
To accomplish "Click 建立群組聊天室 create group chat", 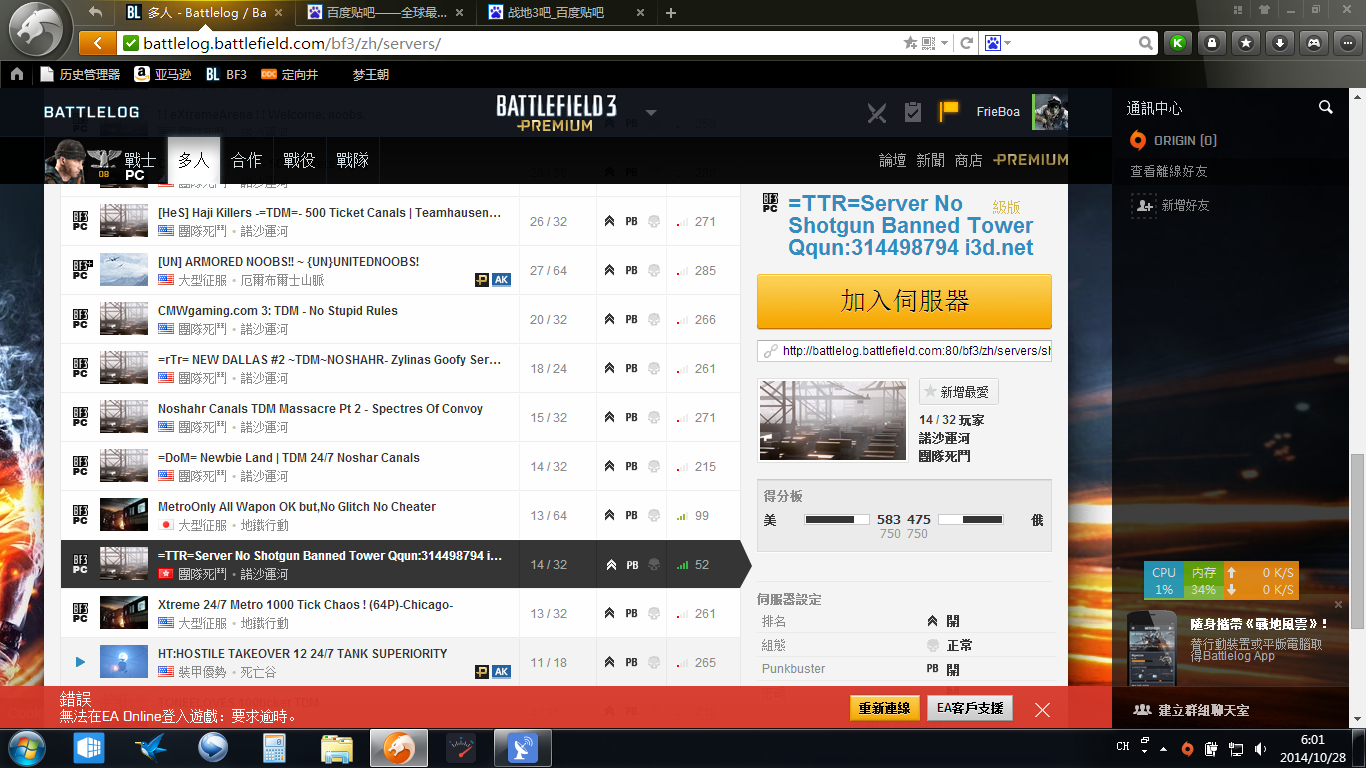I will [x=1191, y=710].
